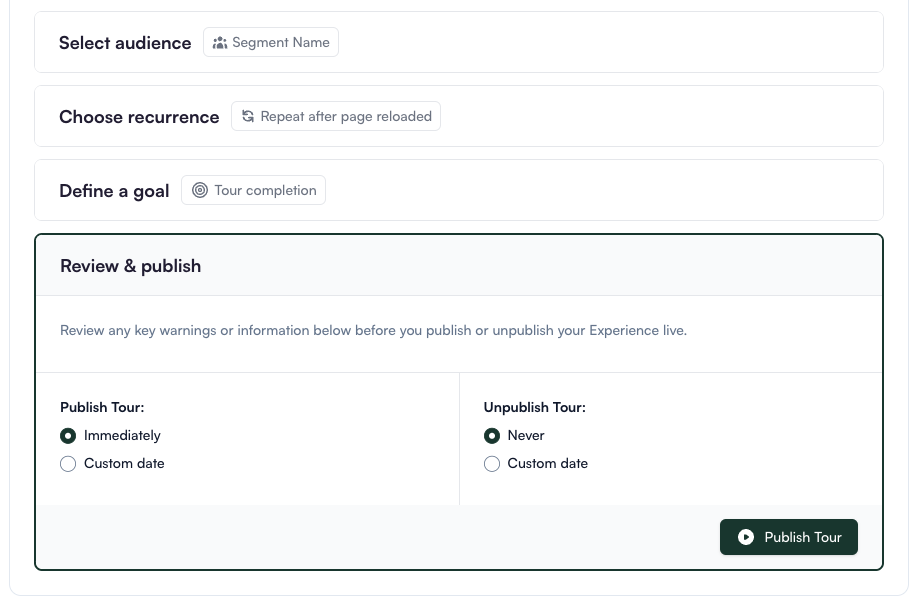Expand the Select audience section
This screenshot has width=921, height=608.
(x=459, y=42)
